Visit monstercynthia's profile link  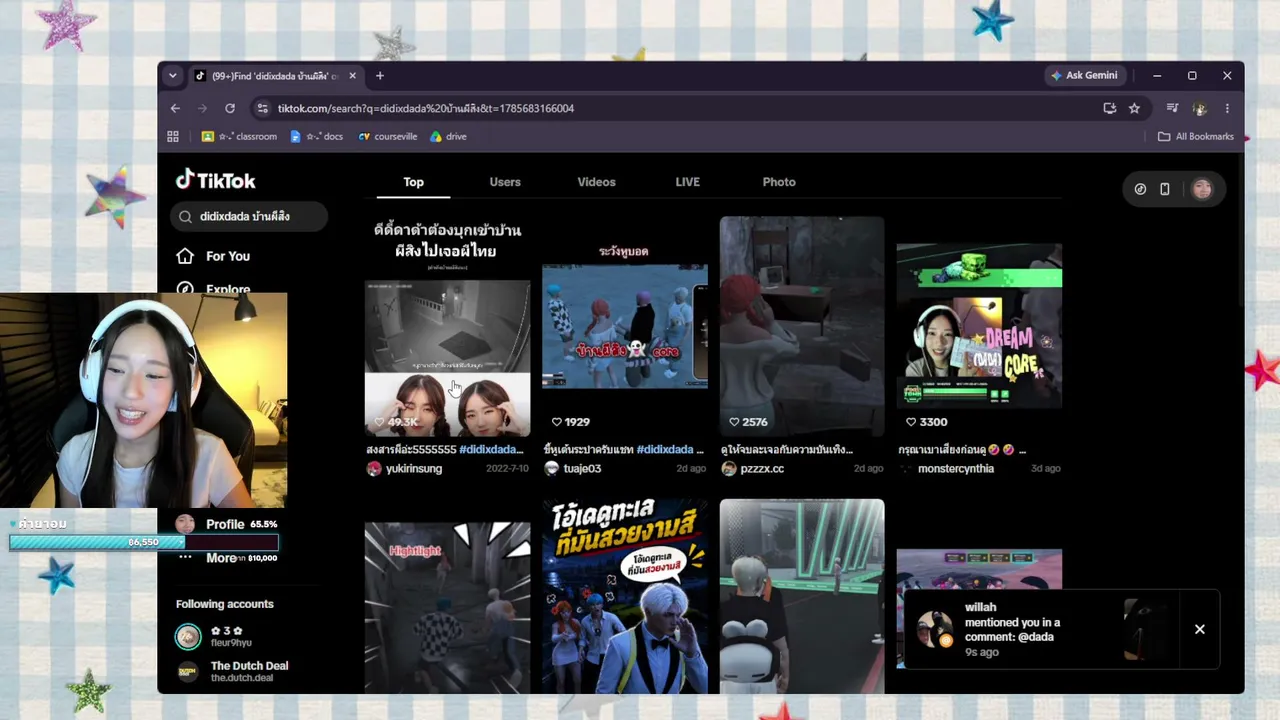[x=956, y=468]
